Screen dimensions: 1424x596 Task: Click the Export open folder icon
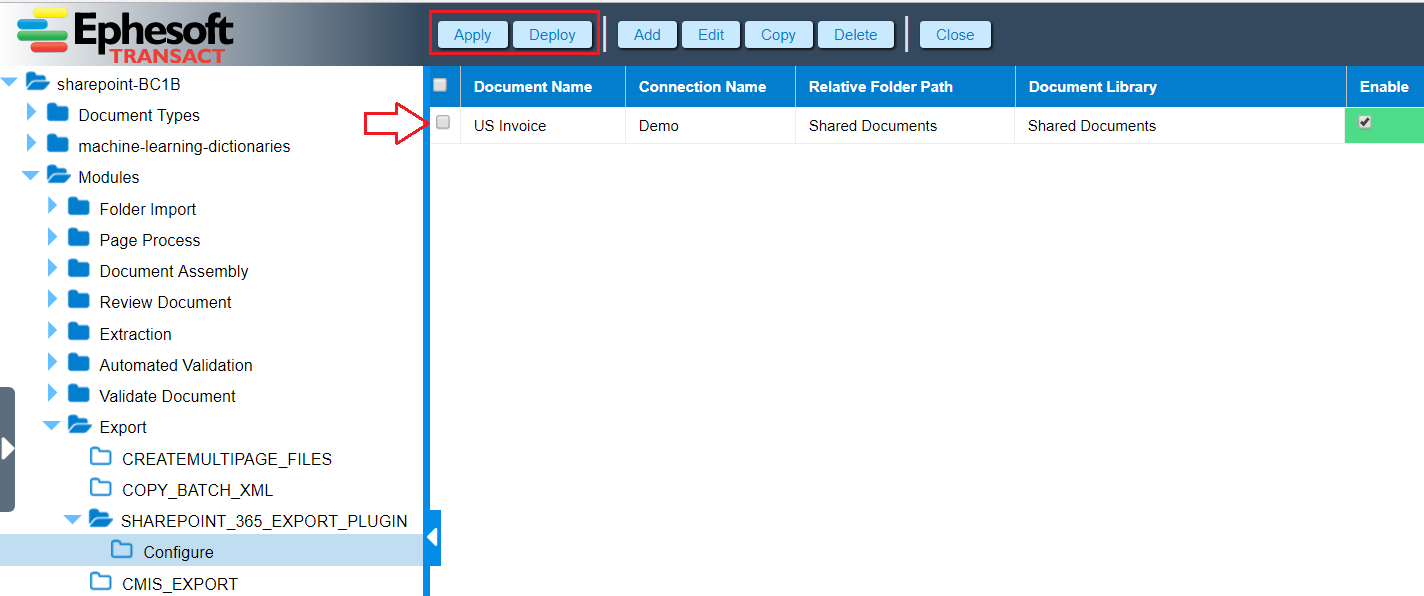point(79,426)
